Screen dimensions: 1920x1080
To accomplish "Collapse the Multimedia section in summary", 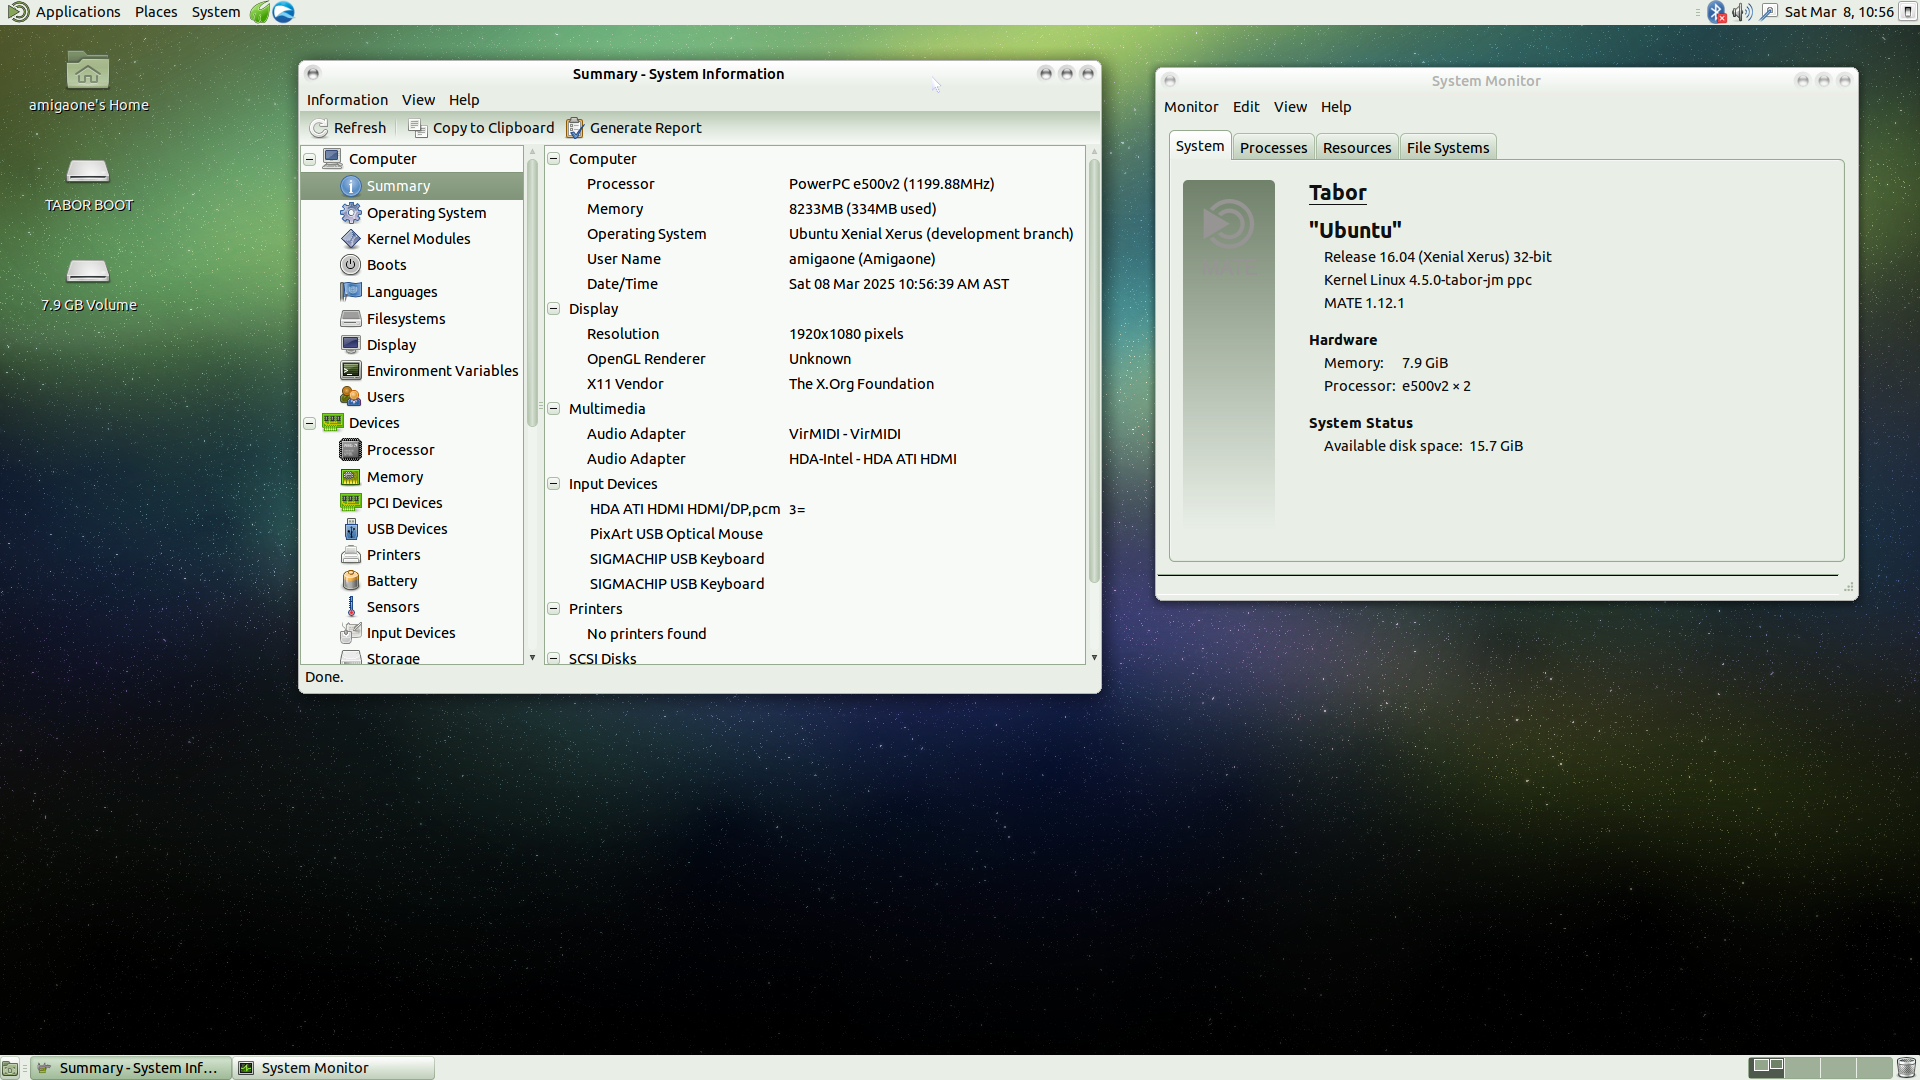I will click(x=553, y=409).
